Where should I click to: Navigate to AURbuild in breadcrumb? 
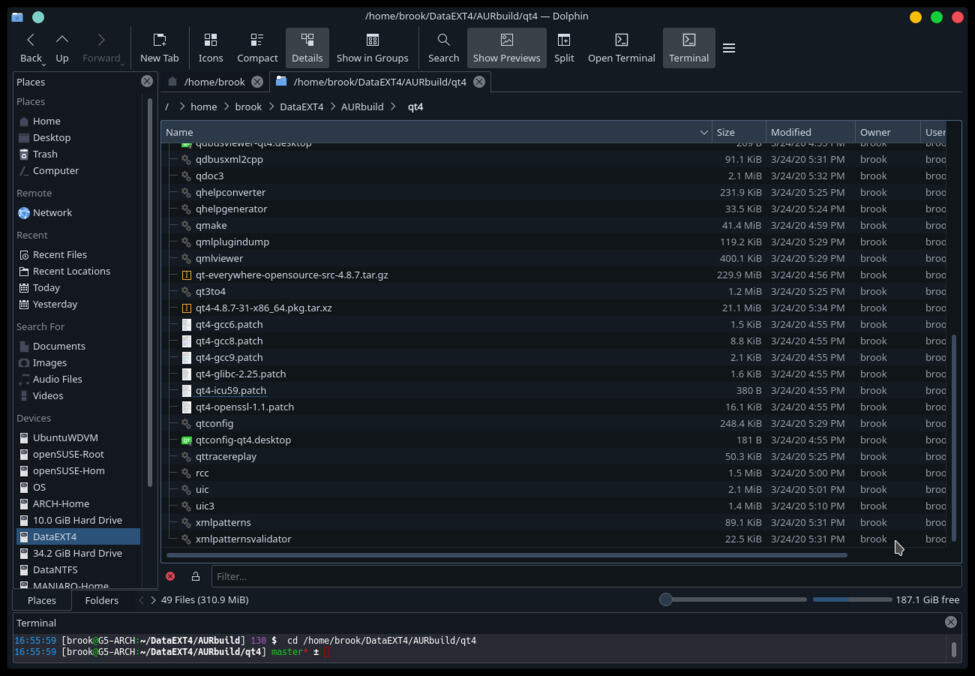(x=362, y=107)
